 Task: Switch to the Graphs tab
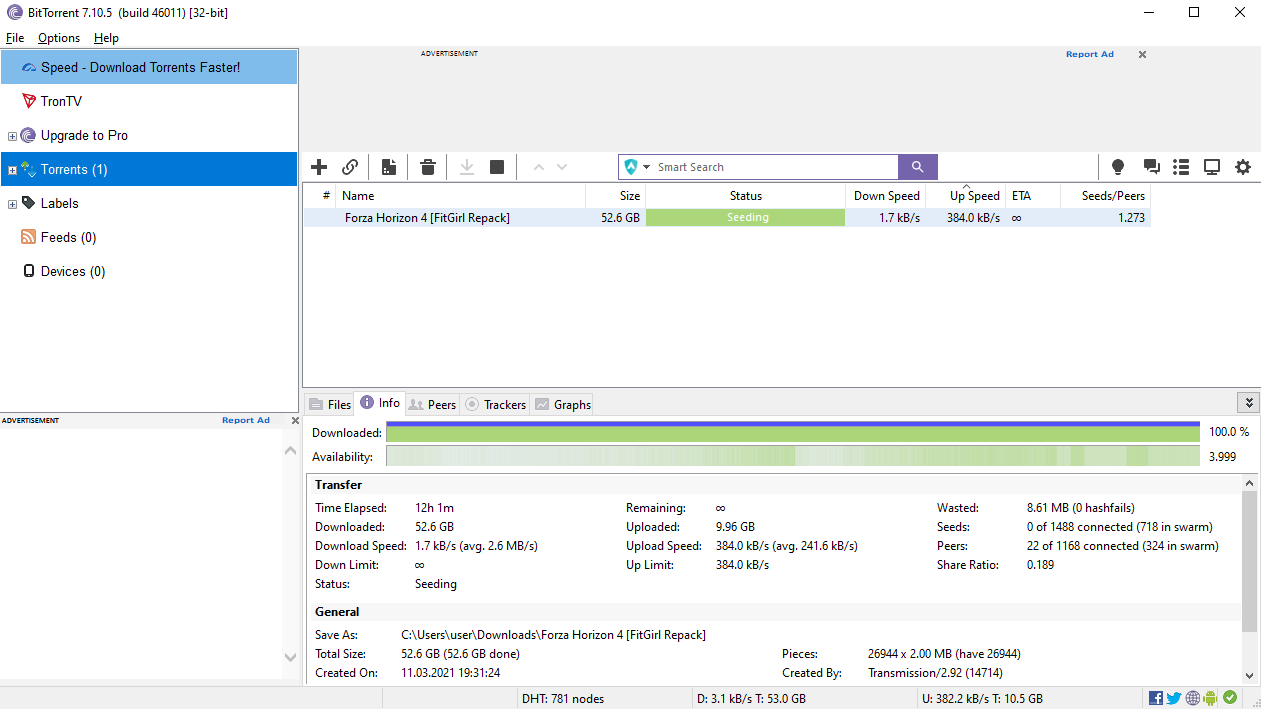[x=562, y=404]
